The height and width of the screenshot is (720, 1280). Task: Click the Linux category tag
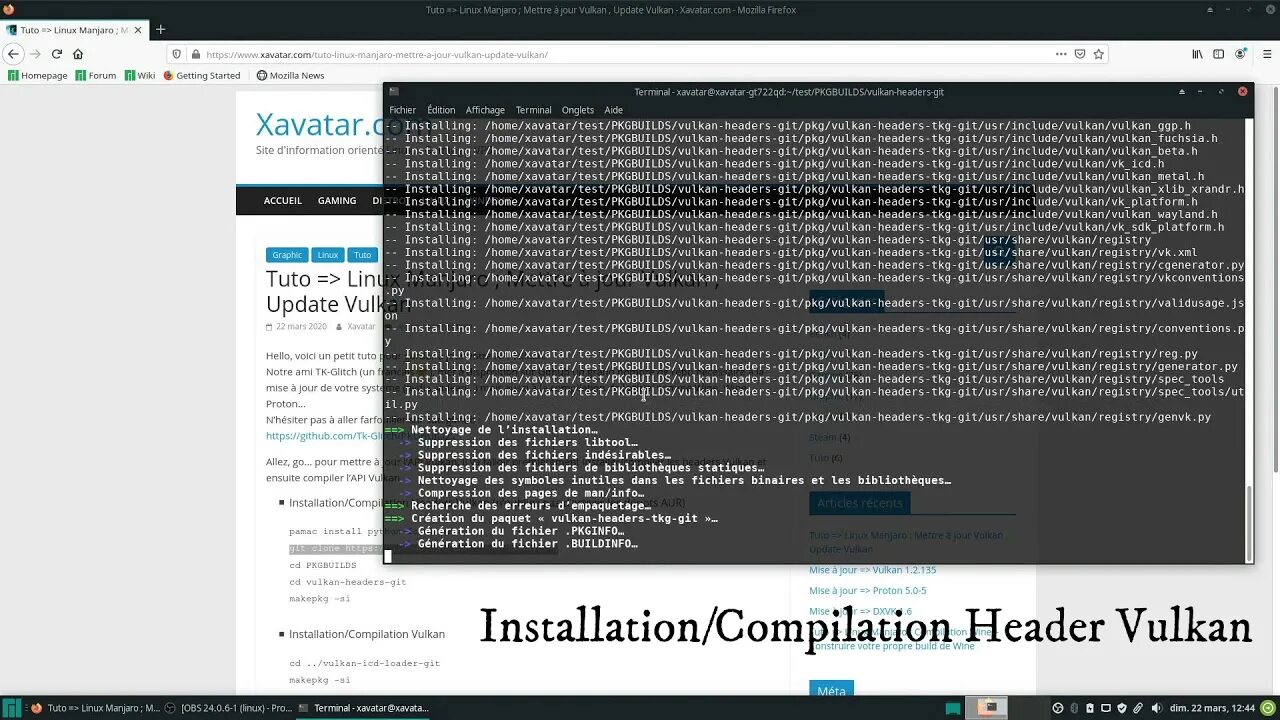coord(328,255)
